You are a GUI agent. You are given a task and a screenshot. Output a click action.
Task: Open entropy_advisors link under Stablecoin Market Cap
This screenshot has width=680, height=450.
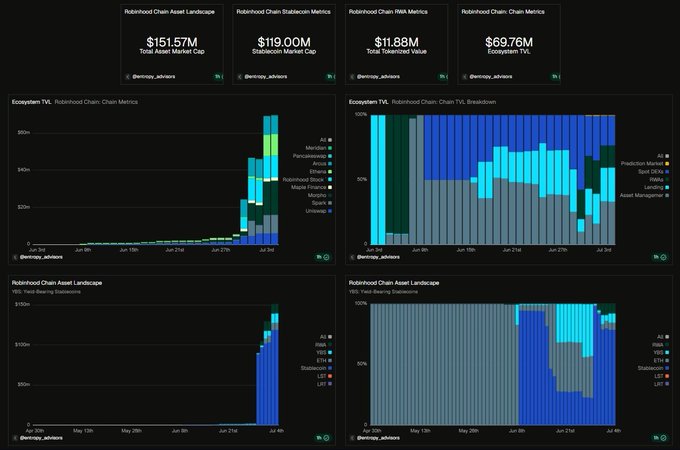(266, 77)
